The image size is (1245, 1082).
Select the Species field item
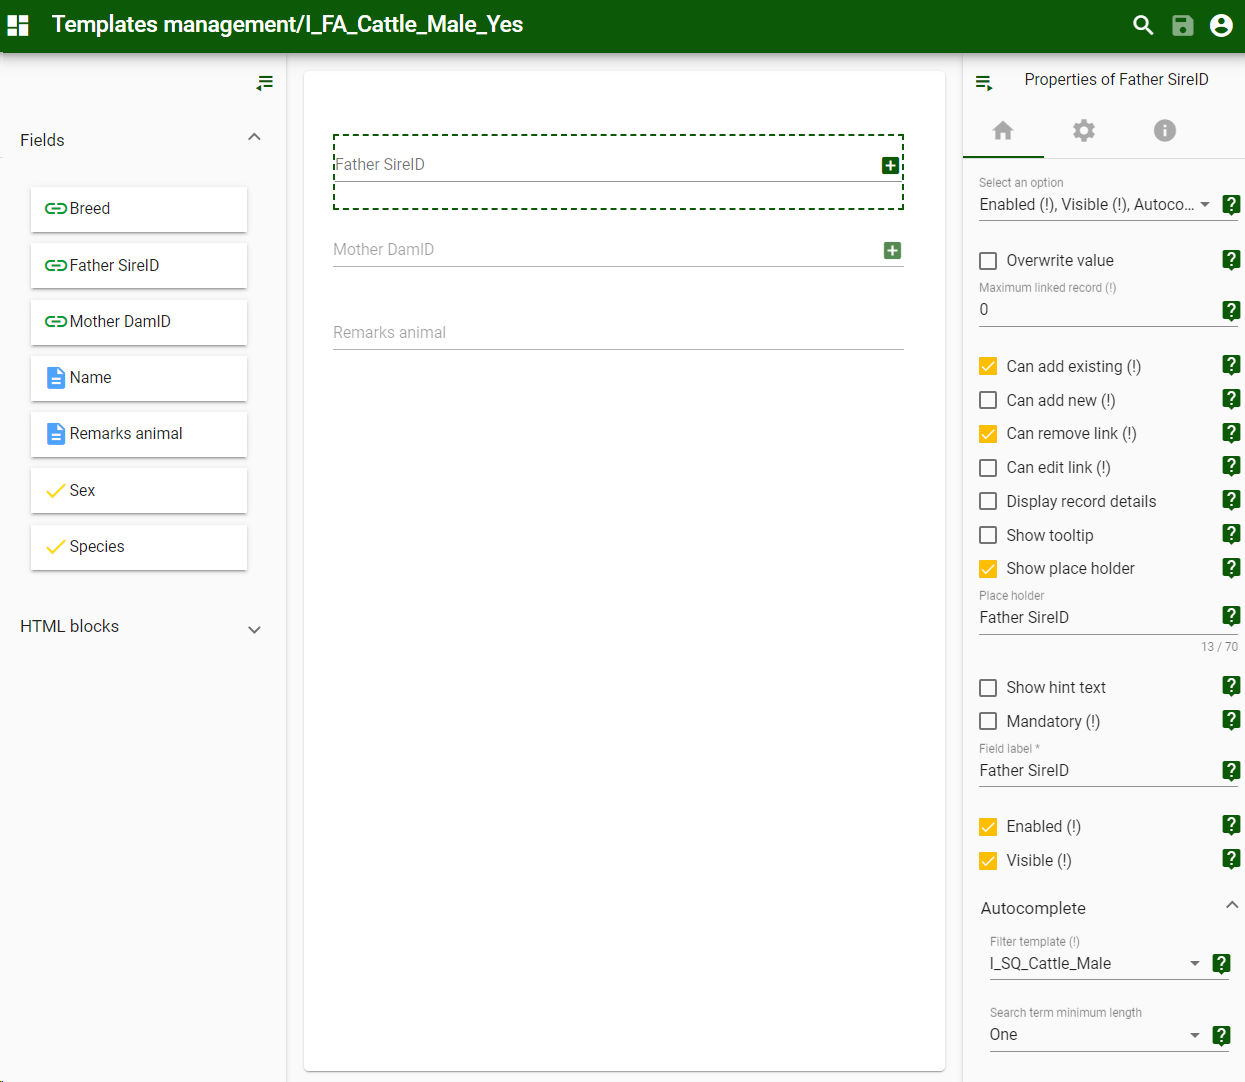pos(139,547)
